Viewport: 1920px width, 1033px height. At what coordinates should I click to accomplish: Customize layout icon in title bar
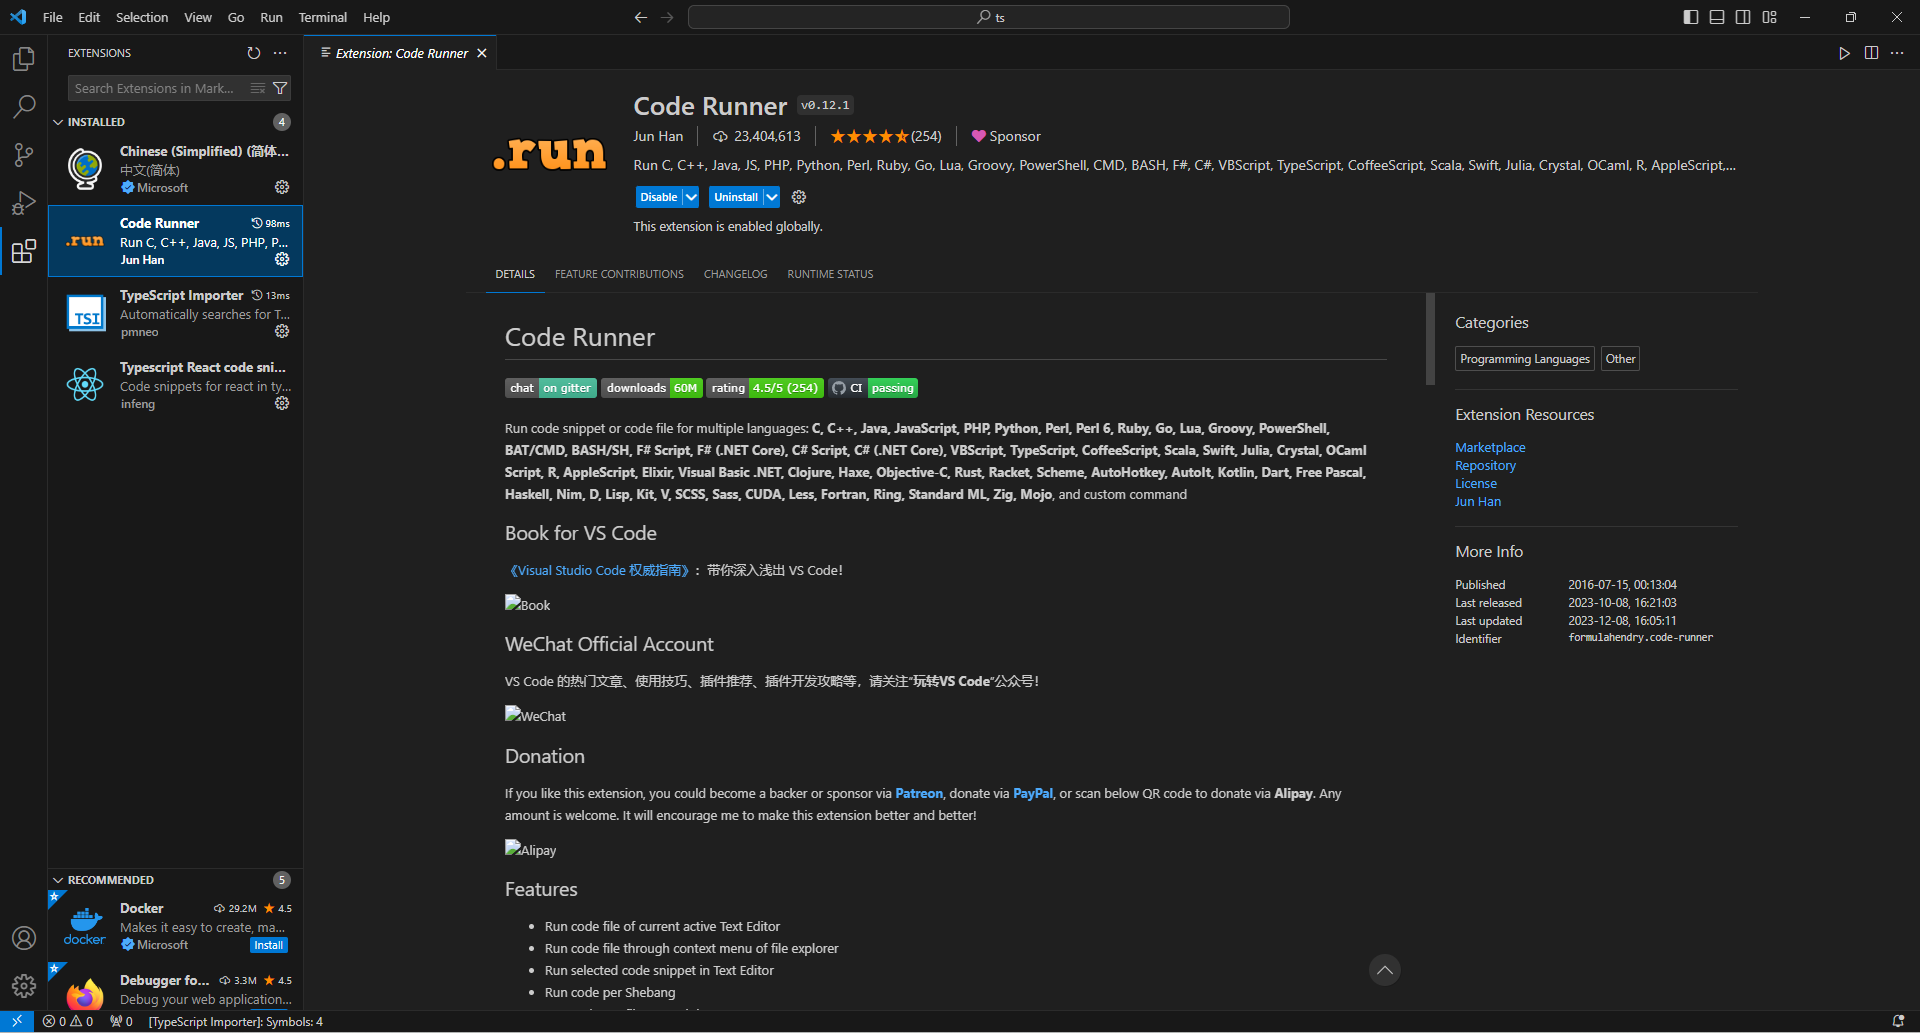[x=1770, y=17]
